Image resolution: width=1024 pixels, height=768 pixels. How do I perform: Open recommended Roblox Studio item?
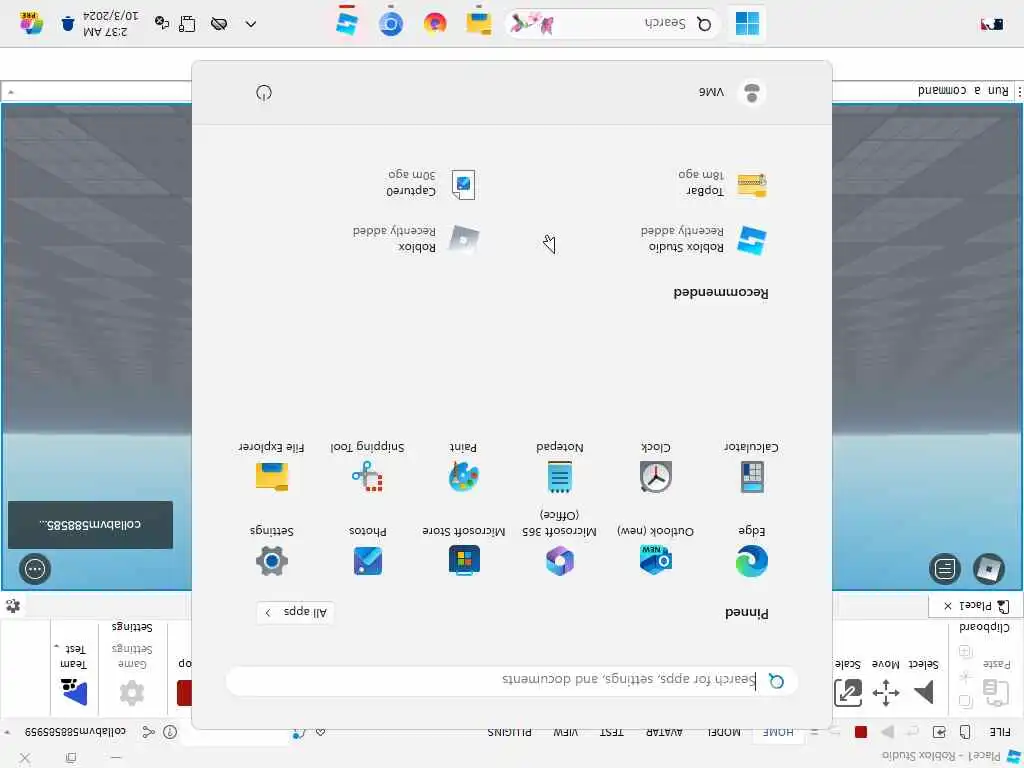coord(703,239)
